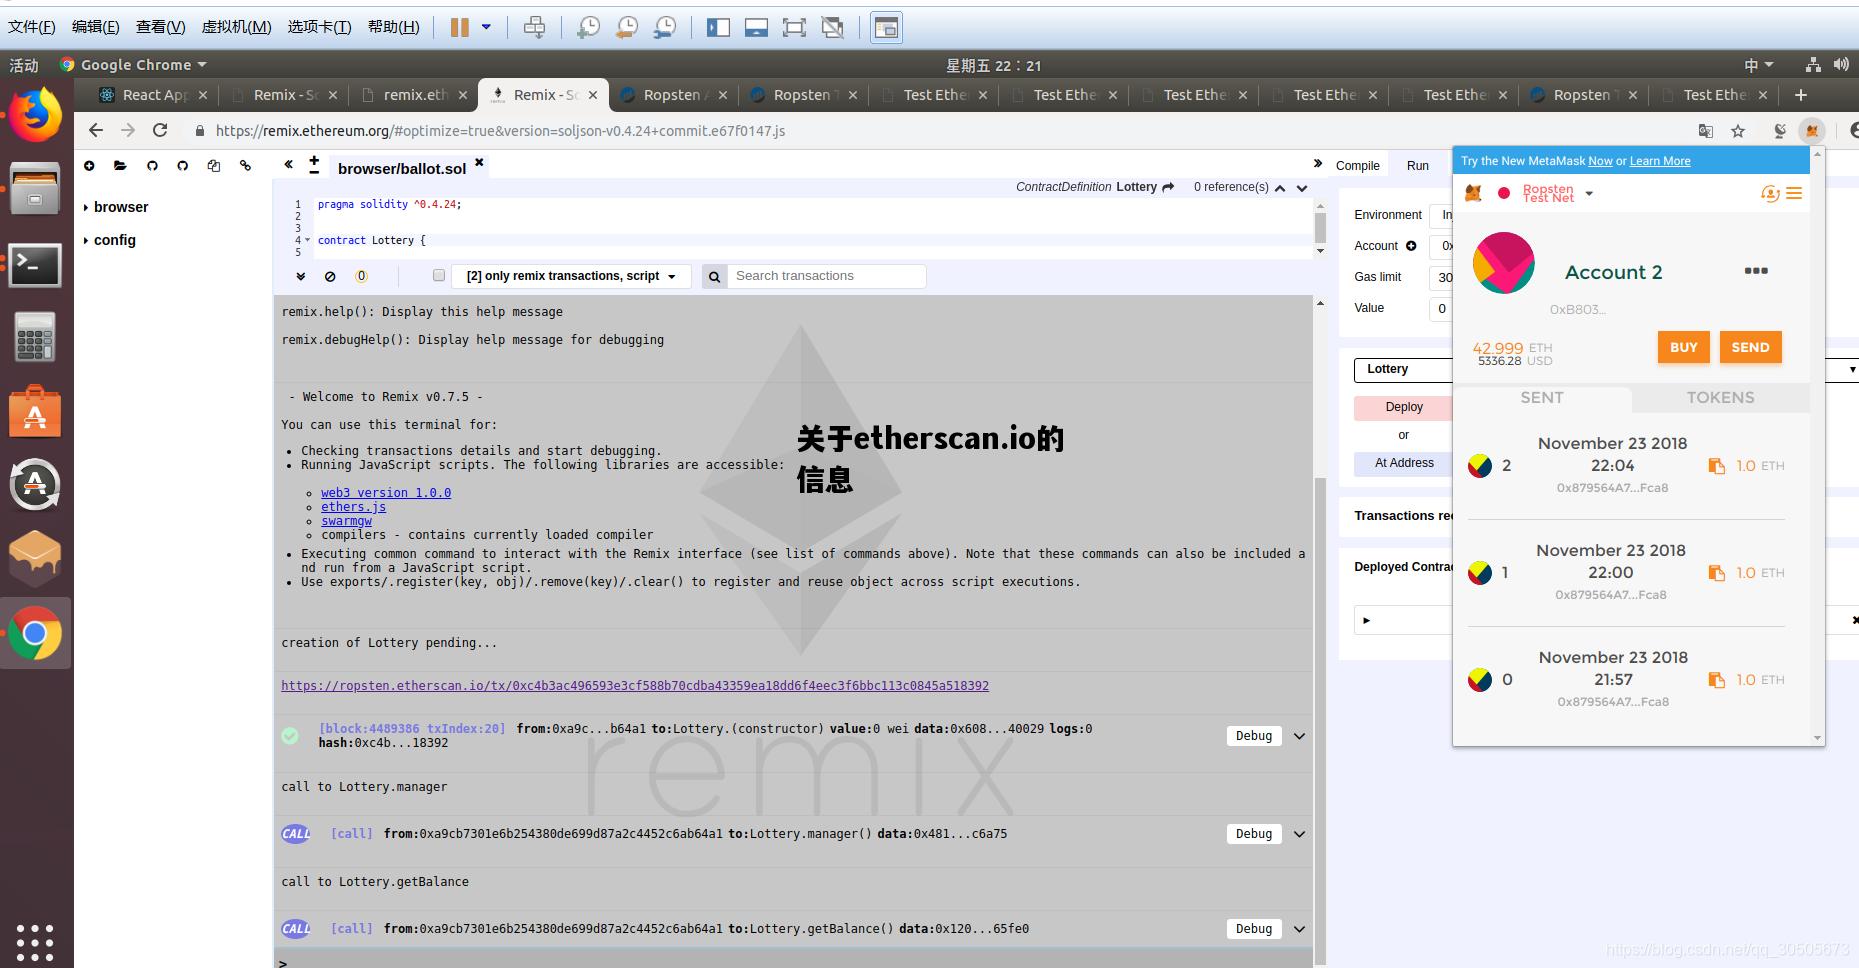The image size is (1859, 968).
Task: Copy transaction 0 hash icon
Action: (x=1716, y=680)
